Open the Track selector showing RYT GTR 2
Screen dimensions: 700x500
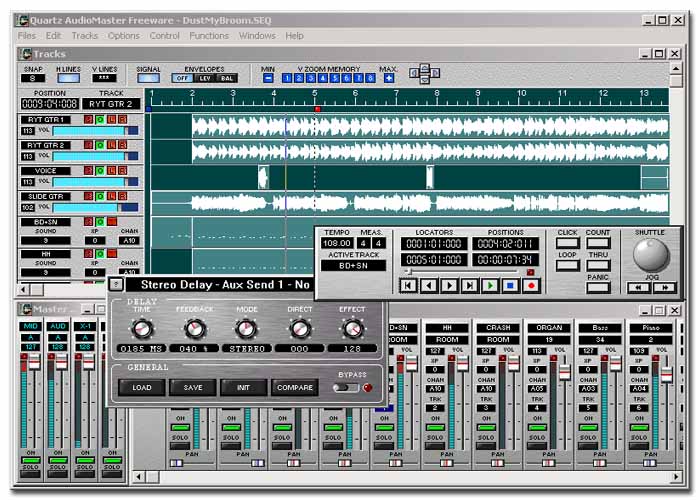pos(111,104)
